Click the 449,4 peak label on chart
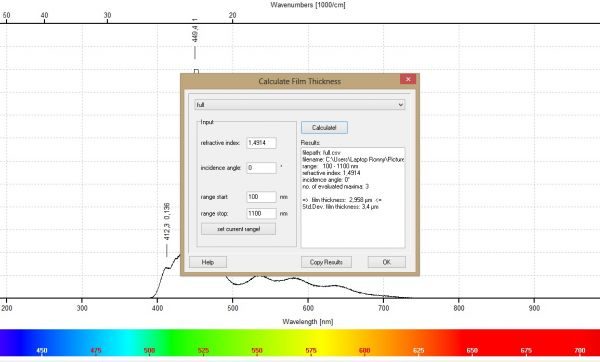Viewport: 600px width, 362px height. coord(195,30)
